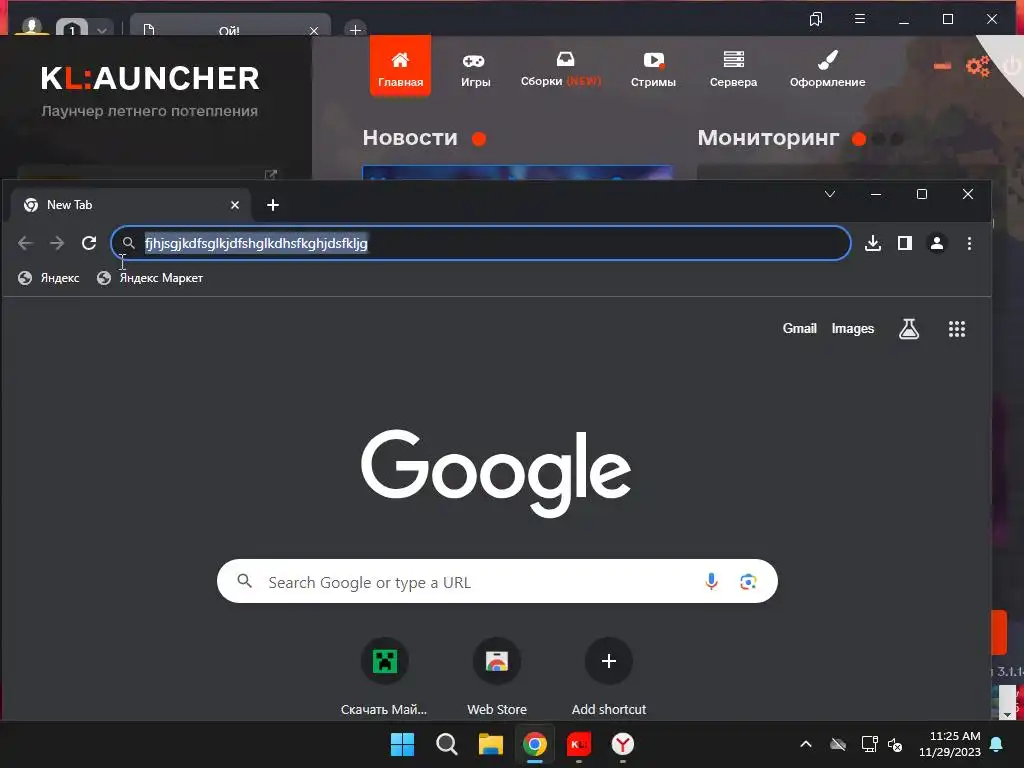Open Search Labs flask icon
The image size is (1024, 768).
(x=909, y=328)
